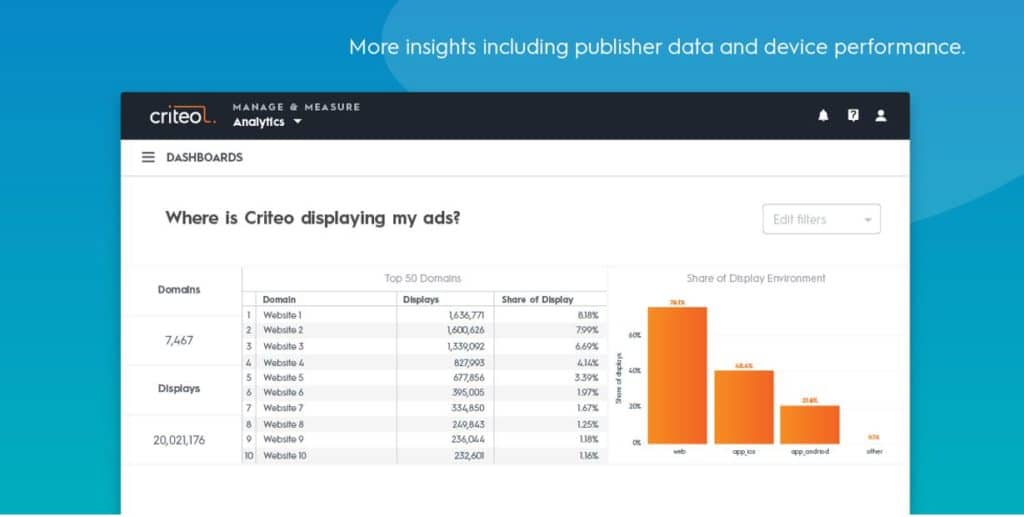Click the 20,021,176 Displays total value
1024x517 pixels.
[x=179, y=441]
